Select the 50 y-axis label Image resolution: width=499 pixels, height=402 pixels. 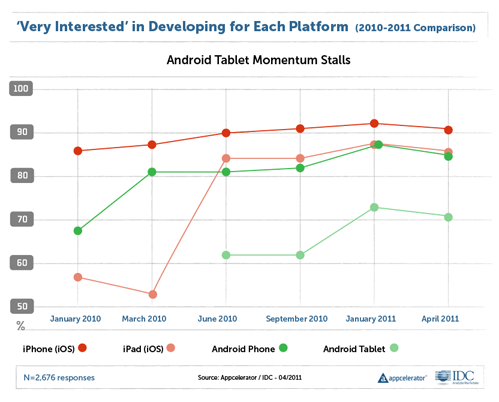pos(22,306)
